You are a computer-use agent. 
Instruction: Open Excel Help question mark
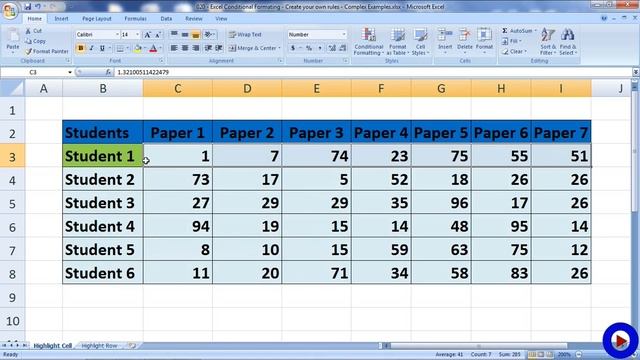[x=604, y=18]
